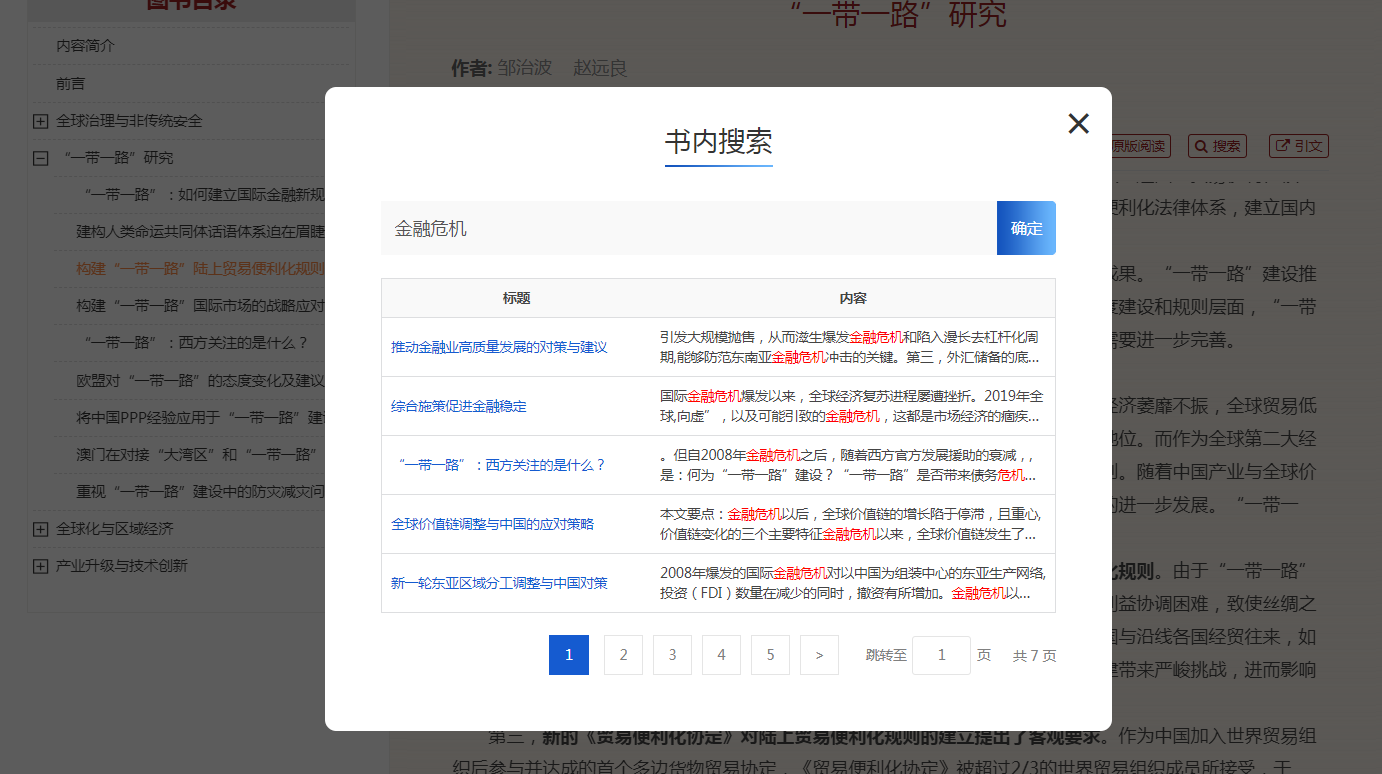Click the 引文 citation icon button
Screen dimensions: 1382x774
pos(1298,146)
